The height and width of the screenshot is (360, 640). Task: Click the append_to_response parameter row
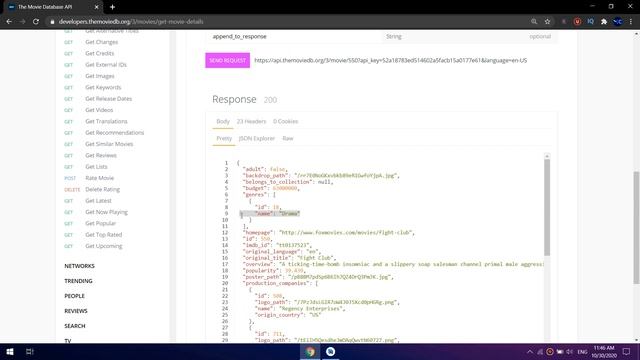point(382,36)
